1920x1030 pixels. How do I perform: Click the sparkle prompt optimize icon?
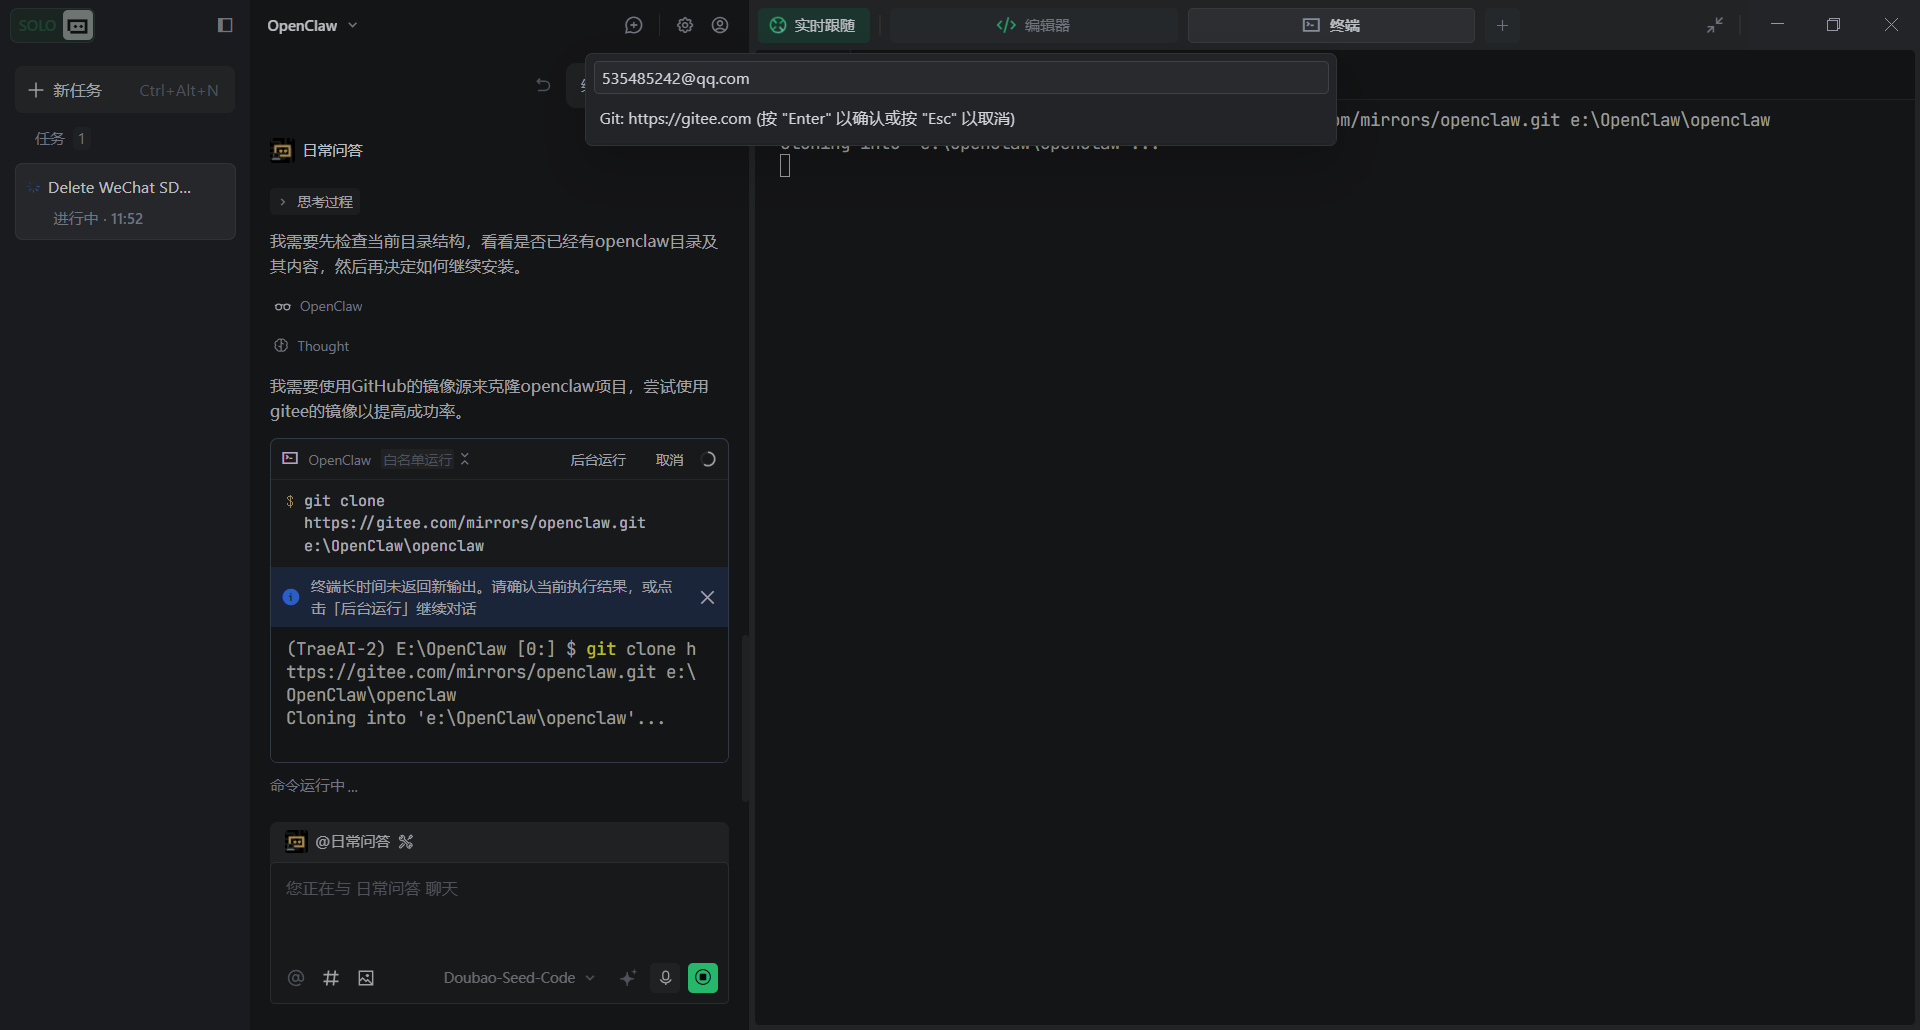pos(628,978)
